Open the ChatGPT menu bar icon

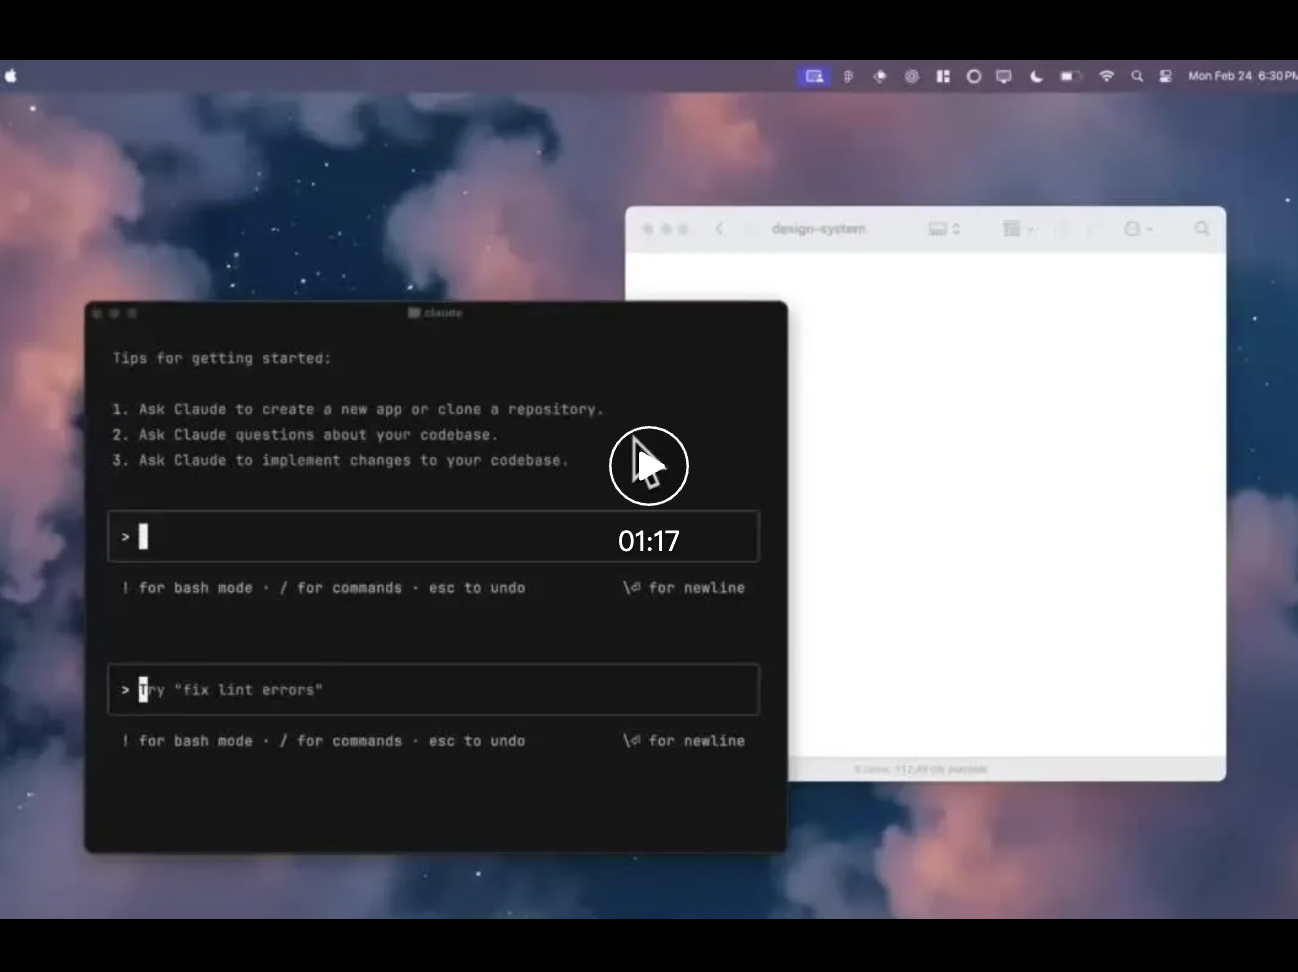pos(911,76)
